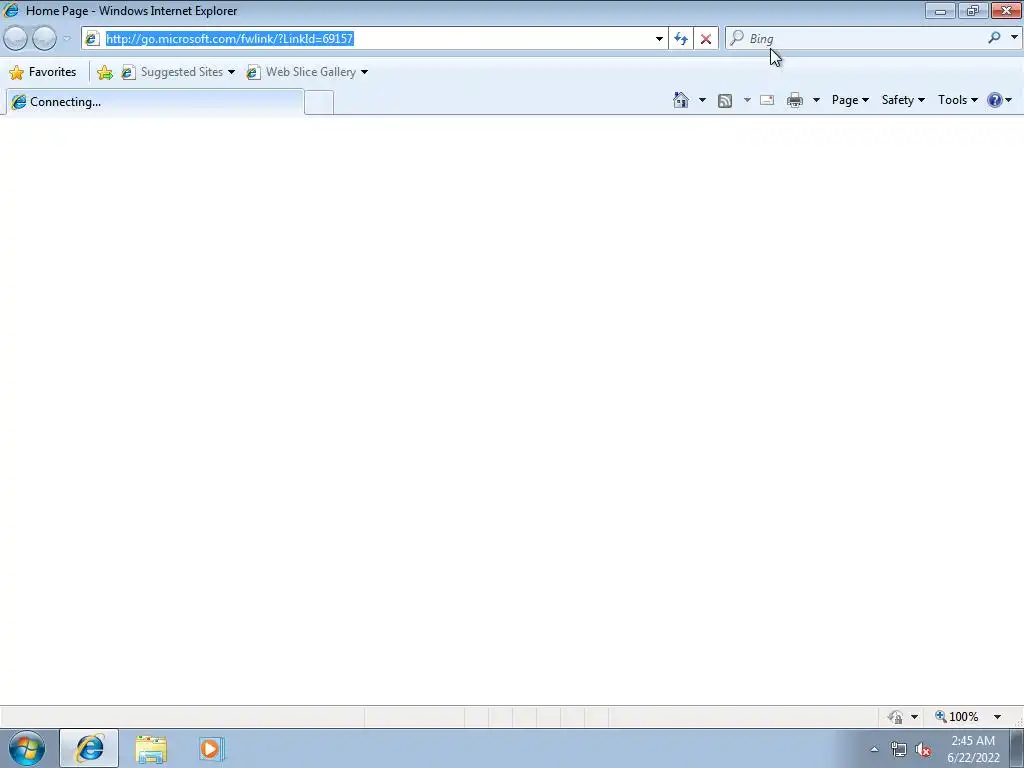Open a new blank tab
Image resolution: width=1024 pixels, height=768 pixels.
click(x=319, y=103)
